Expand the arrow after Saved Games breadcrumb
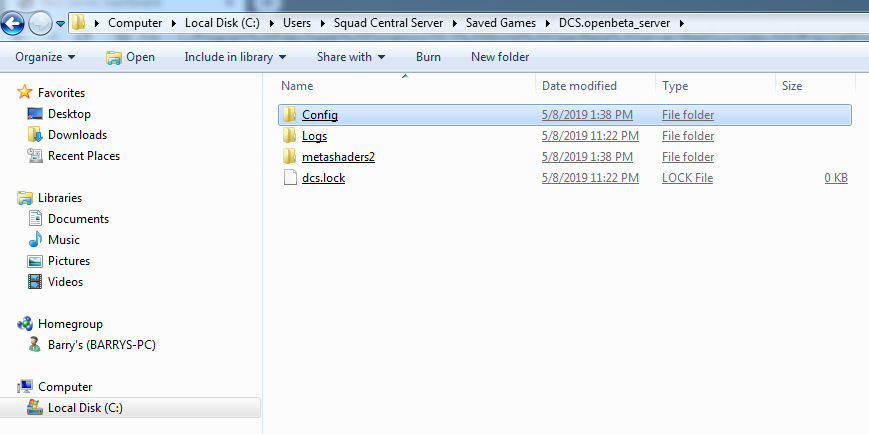 click(548, 23)
